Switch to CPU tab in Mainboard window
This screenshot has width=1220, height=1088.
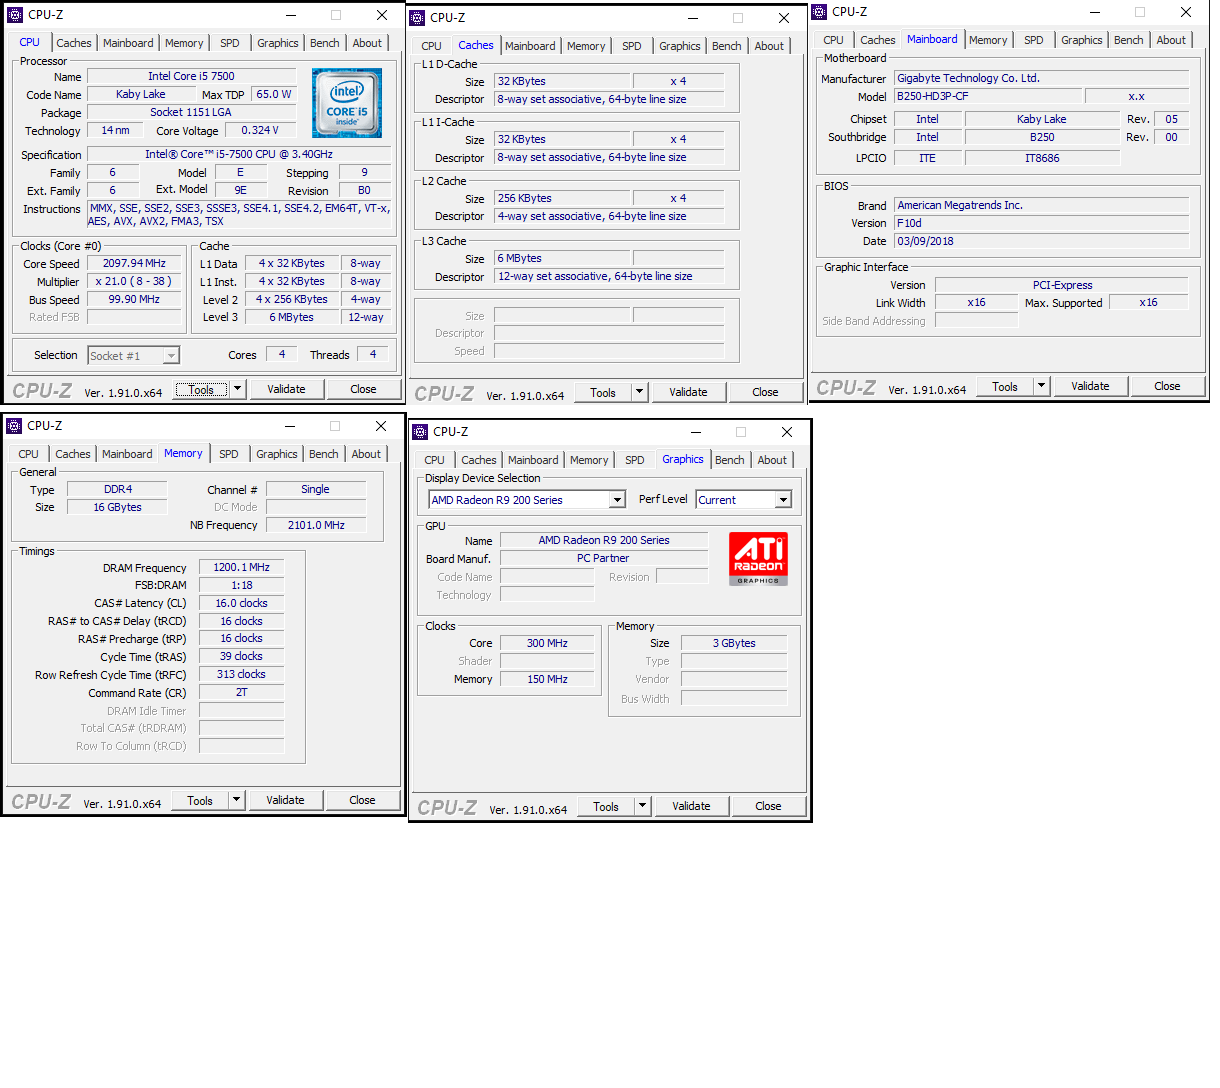834,40
